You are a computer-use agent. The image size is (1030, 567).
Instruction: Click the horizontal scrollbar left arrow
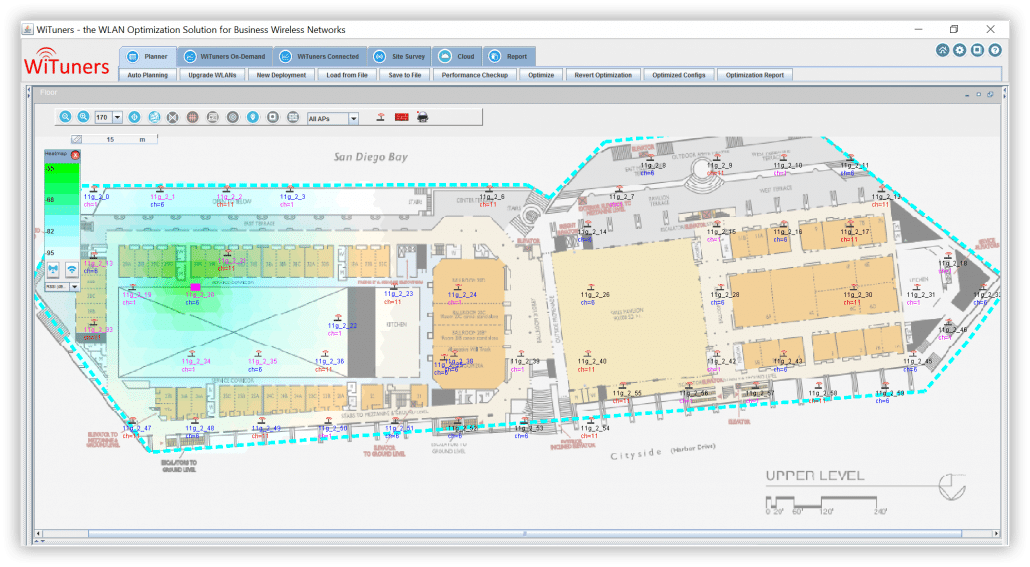38,533
